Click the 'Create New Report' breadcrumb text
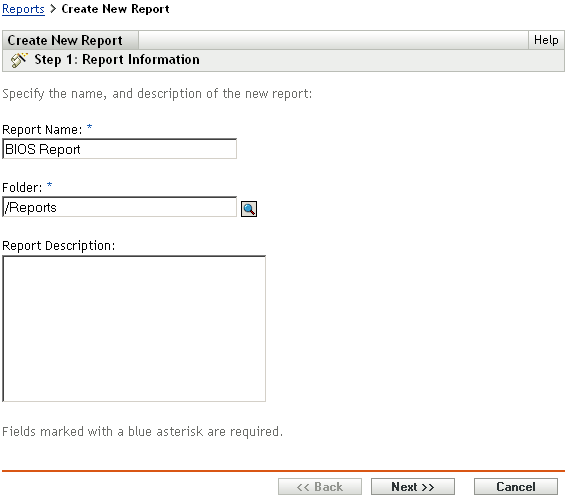This screenshot has height=503, width=570. pyautogui.click(x=115, y=9)
